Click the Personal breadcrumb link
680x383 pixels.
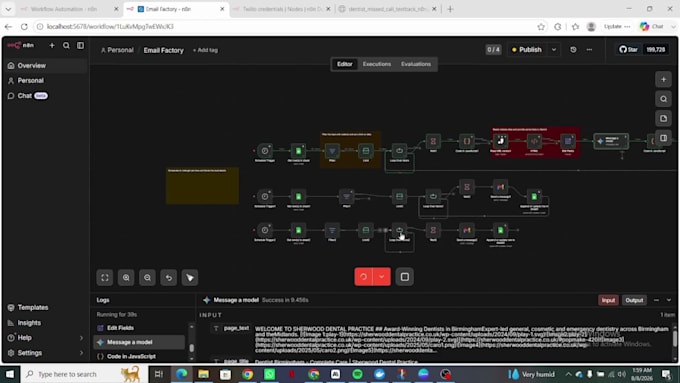pyautogui.click(x=117, y=50)
